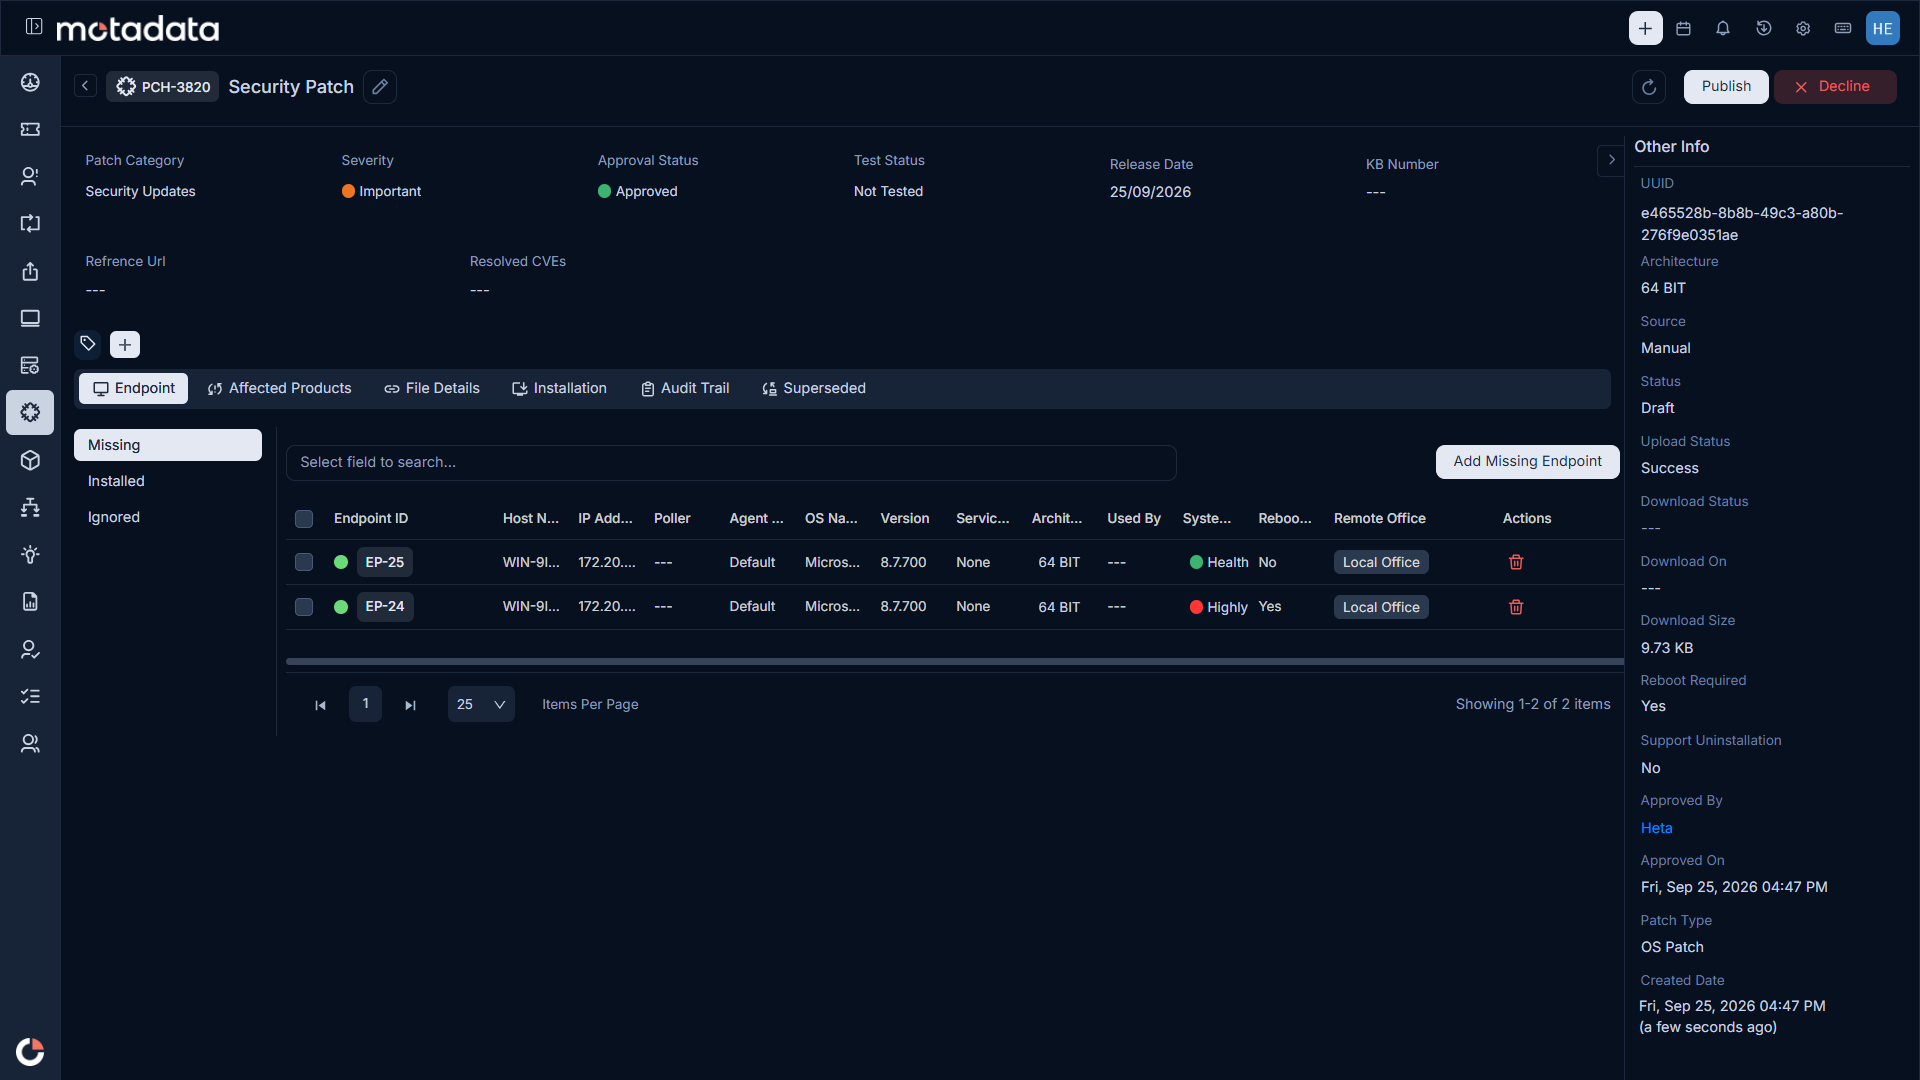Switch to the File Details tab
Viewport: 1920px width, 1080px height.
(432, 388)
